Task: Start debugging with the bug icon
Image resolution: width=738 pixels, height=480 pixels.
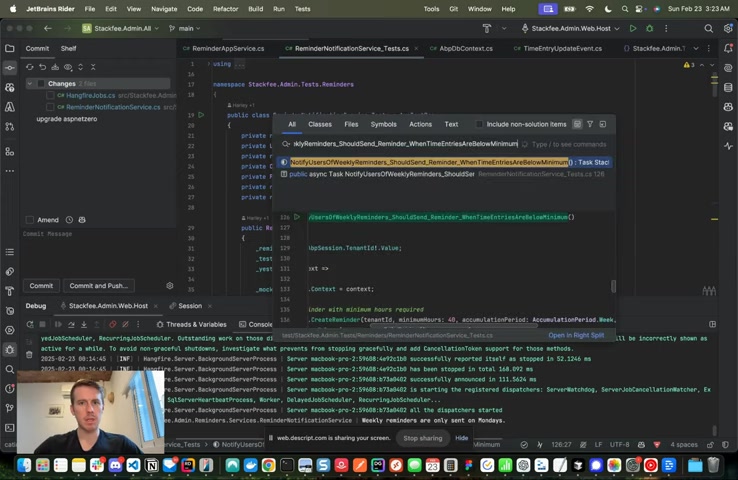Action: tap(650, 29)
